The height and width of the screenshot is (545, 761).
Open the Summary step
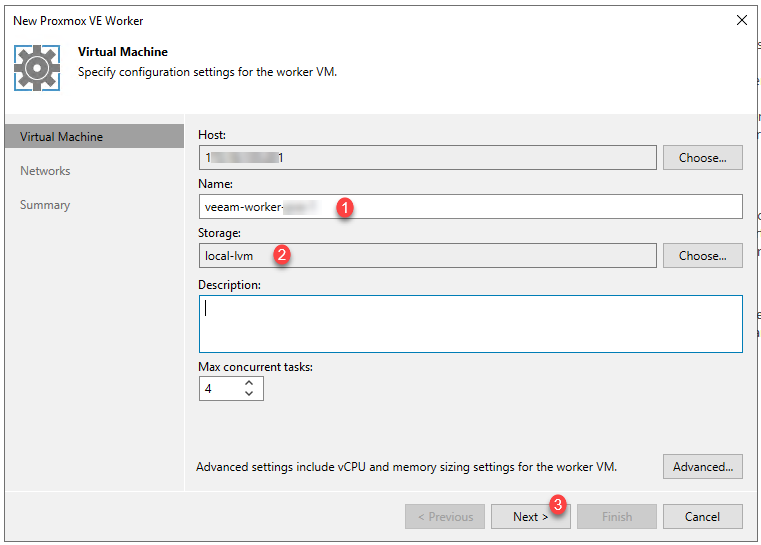coord(45,205)
